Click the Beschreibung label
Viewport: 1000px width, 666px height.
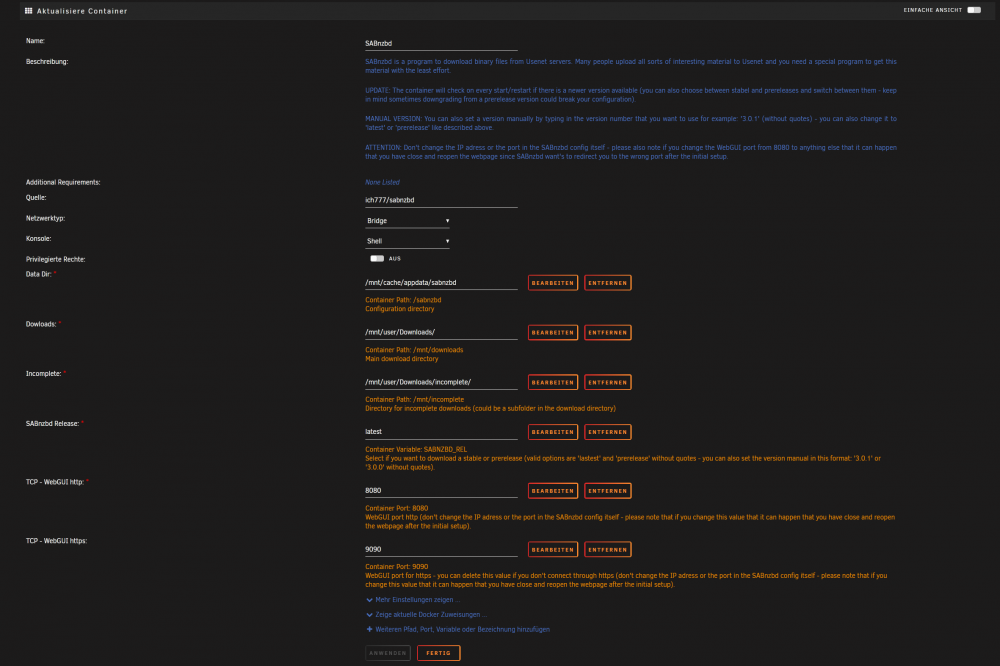click(47, 62)
